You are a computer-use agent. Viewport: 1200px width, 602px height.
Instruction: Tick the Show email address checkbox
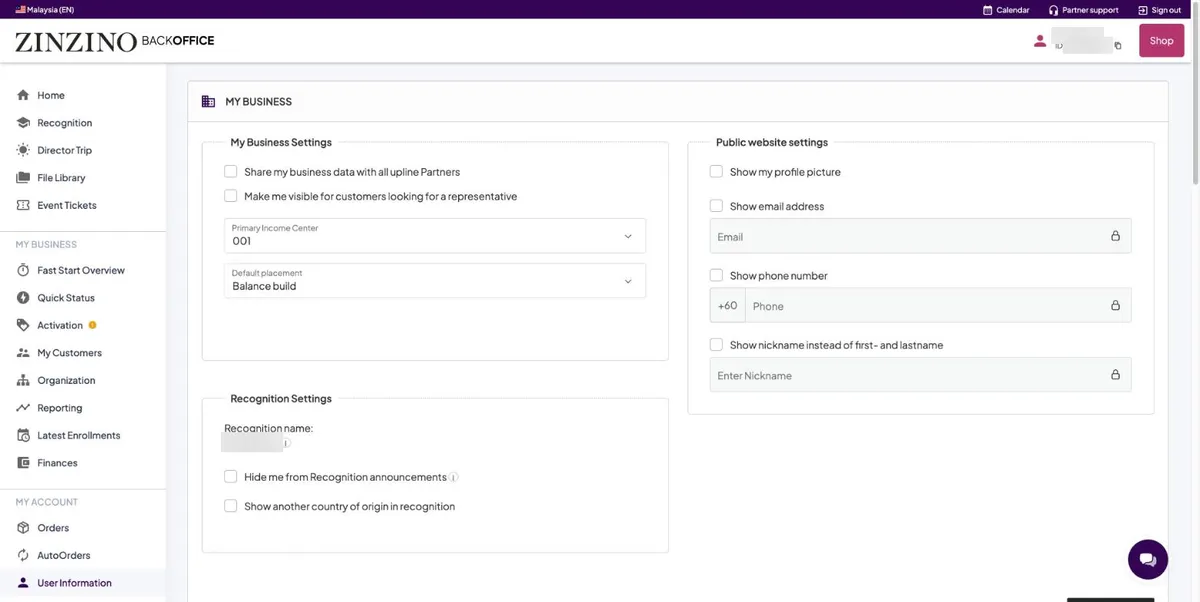tap(716, 206)
